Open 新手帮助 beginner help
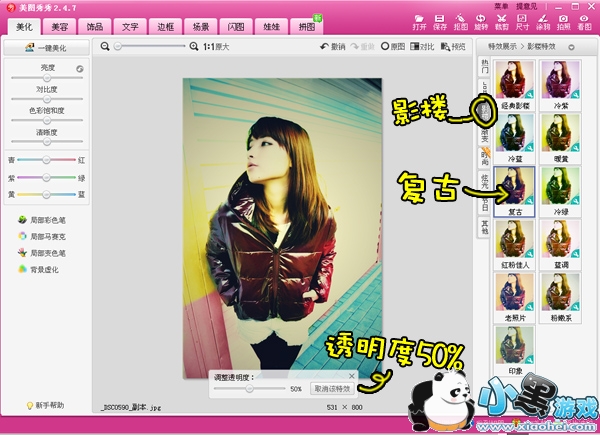The height and width of the screenshot is (435, 600). (45, 405)
